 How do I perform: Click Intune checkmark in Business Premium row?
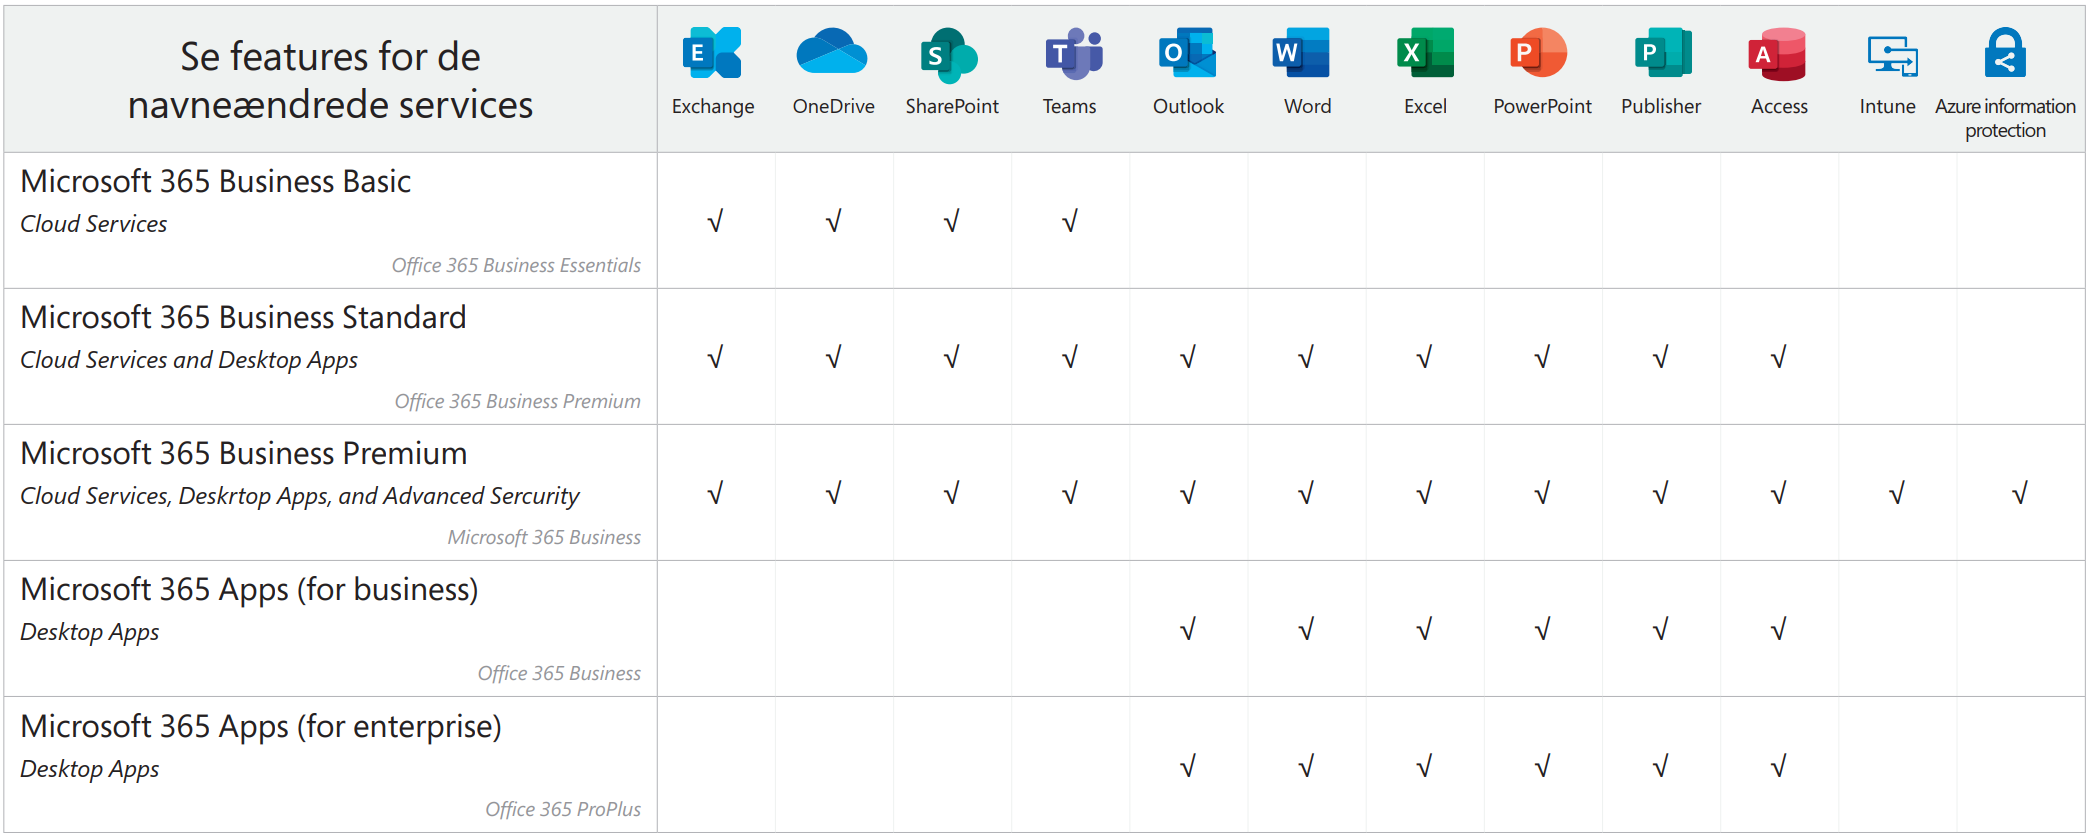tap(1896, 493)
